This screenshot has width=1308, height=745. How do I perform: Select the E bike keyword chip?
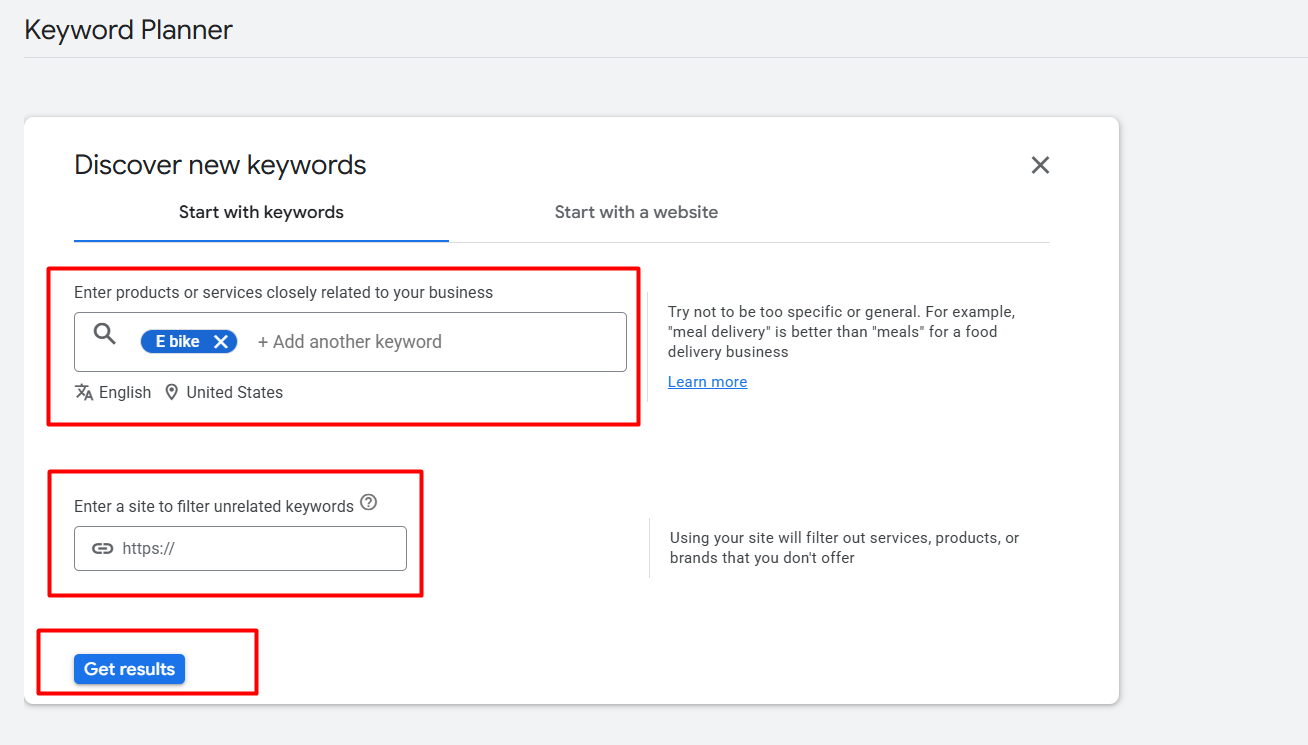tap(178, 342)
